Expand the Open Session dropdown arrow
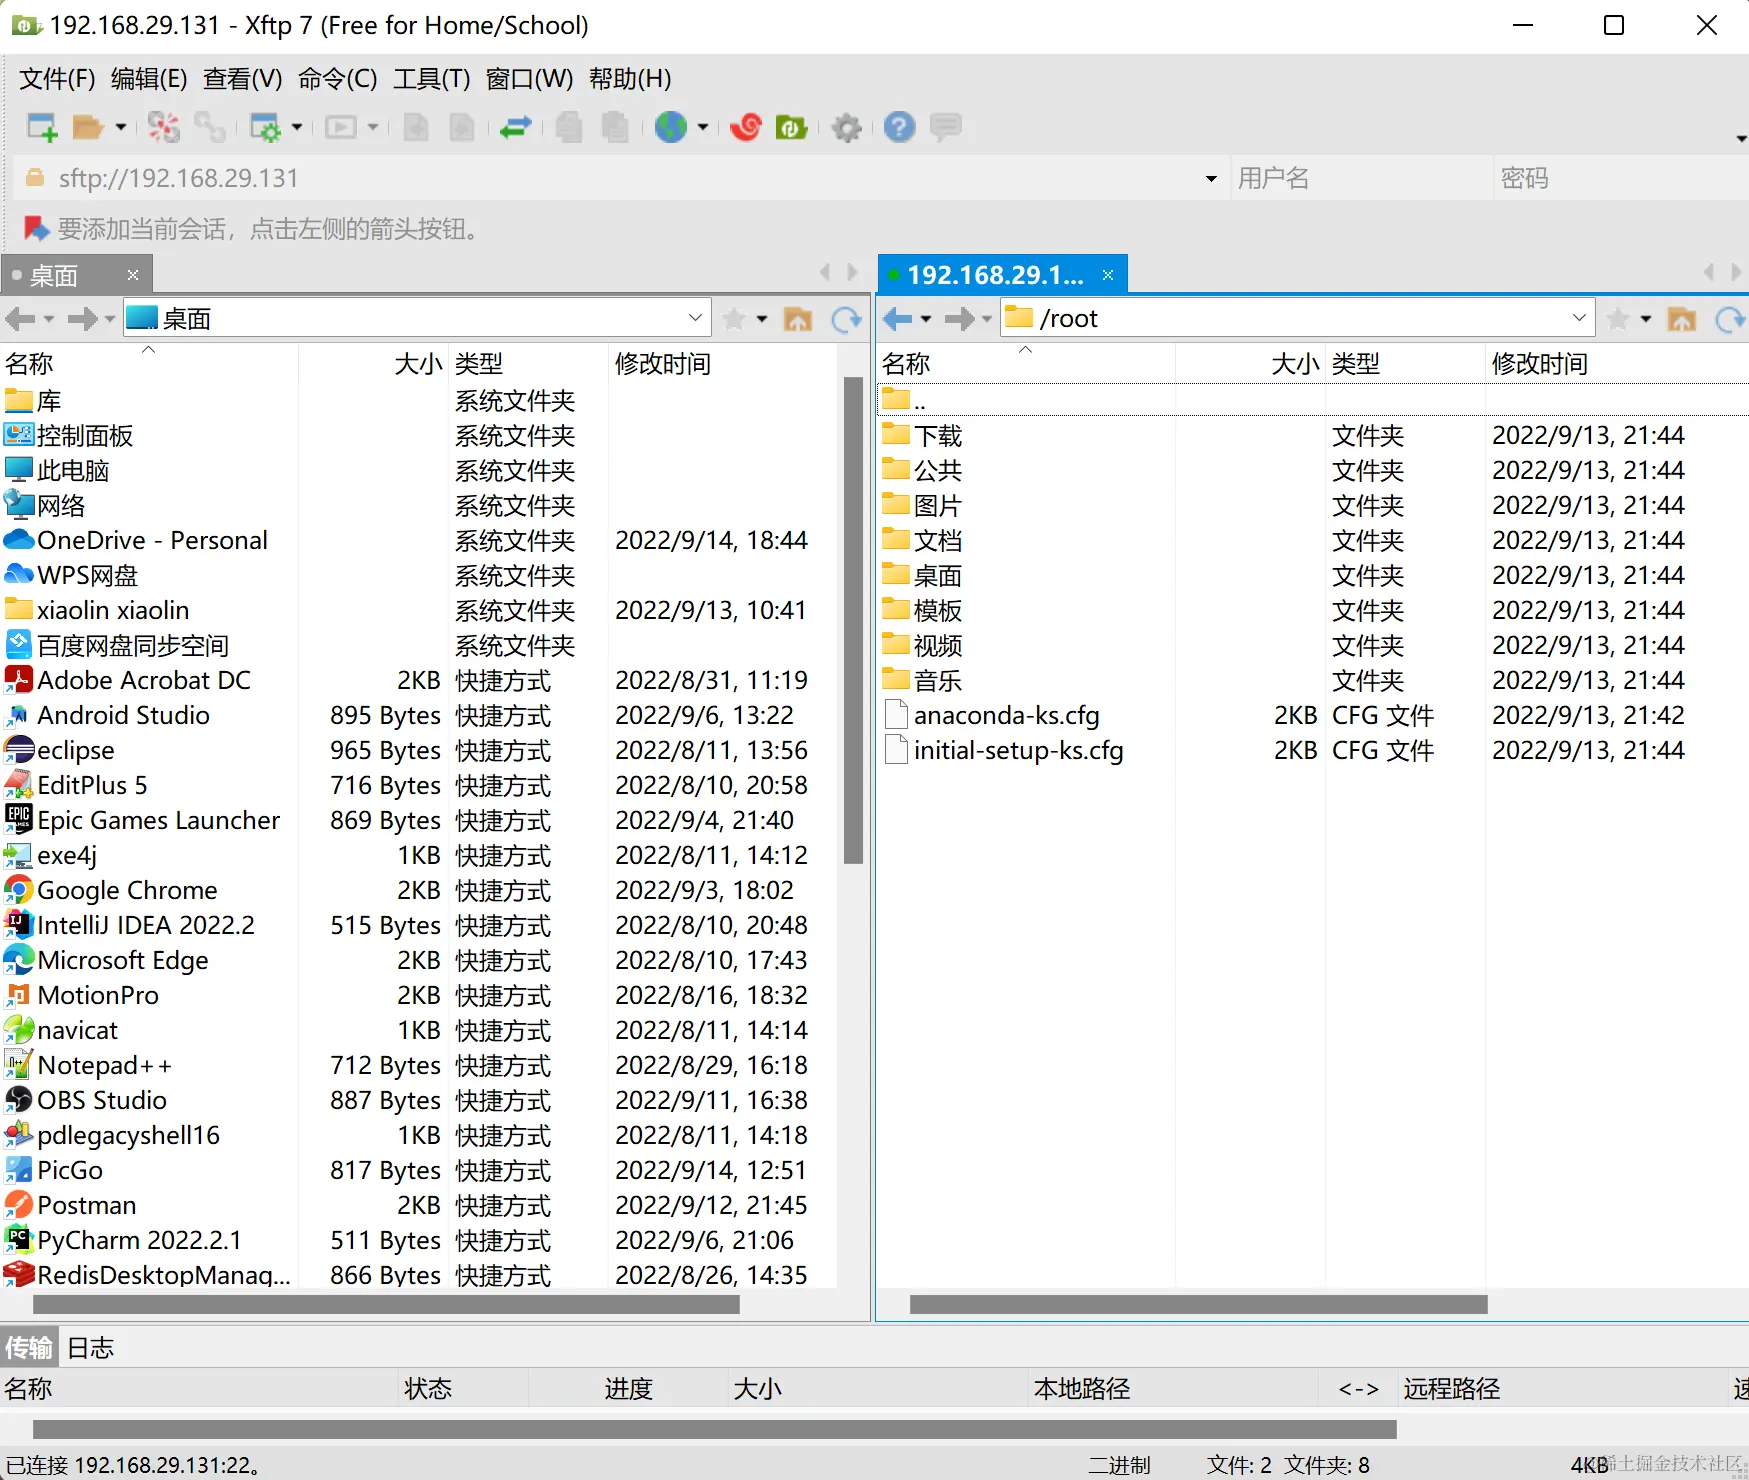Image resolution: width=1749 pixels, height=1480 pixels. tap(121, 127)
